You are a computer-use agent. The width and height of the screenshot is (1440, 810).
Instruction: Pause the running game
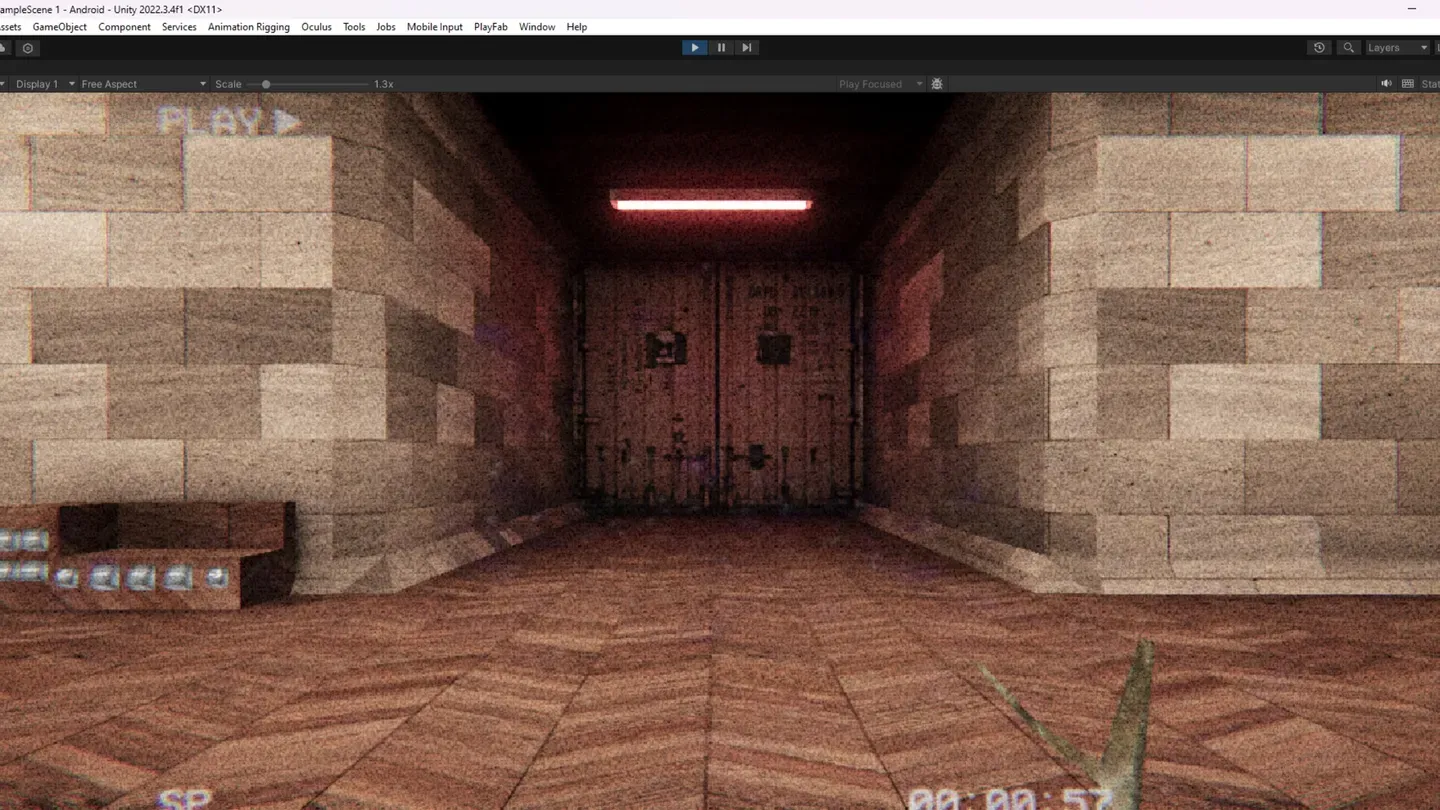pos(721,48)
